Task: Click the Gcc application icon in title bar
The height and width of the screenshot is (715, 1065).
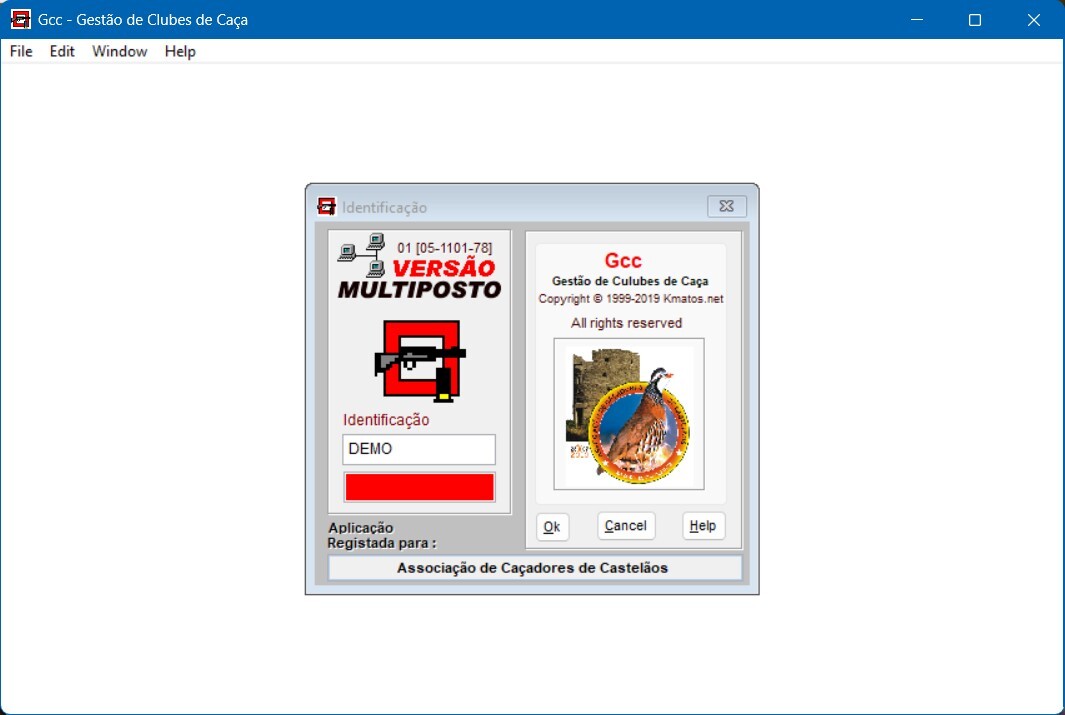Action: pos(20,19)
